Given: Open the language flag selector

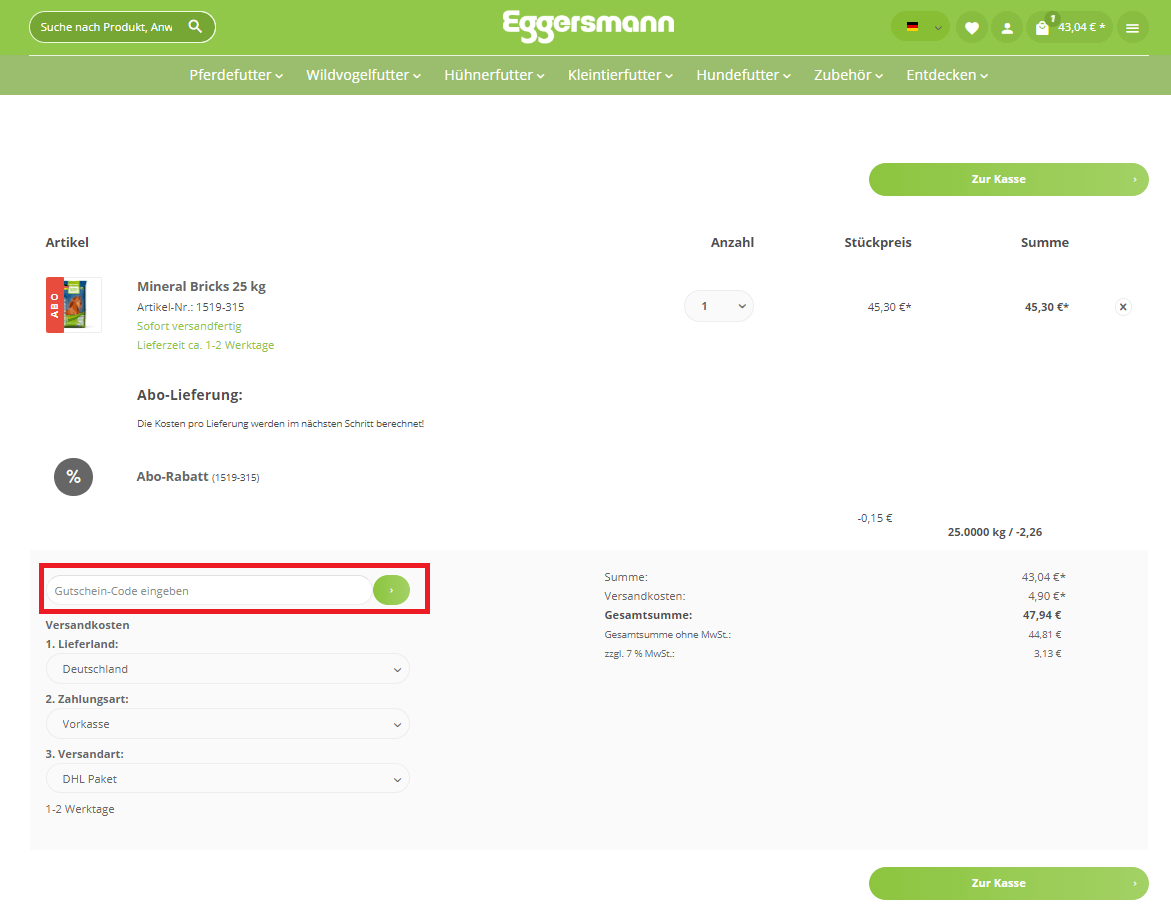Looking at the screenshot, I should point(920,27).
